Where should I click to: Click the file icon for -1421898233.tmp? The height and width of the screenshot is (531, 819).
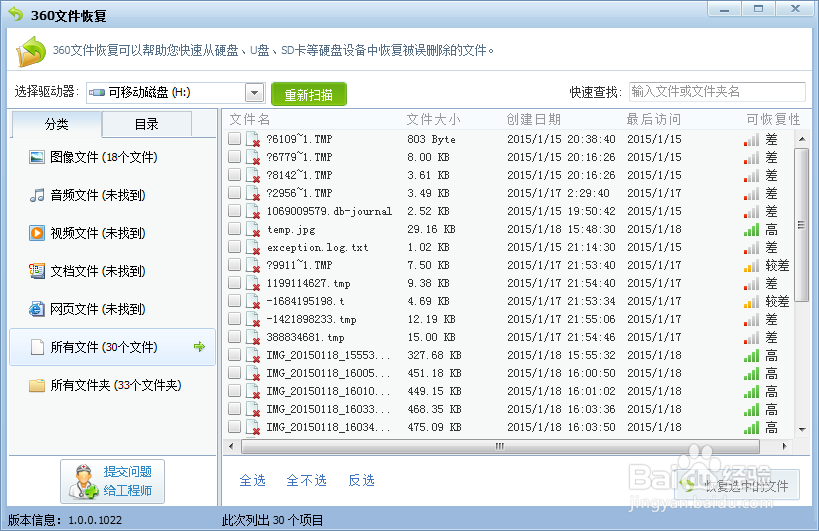tap(253, 320)
